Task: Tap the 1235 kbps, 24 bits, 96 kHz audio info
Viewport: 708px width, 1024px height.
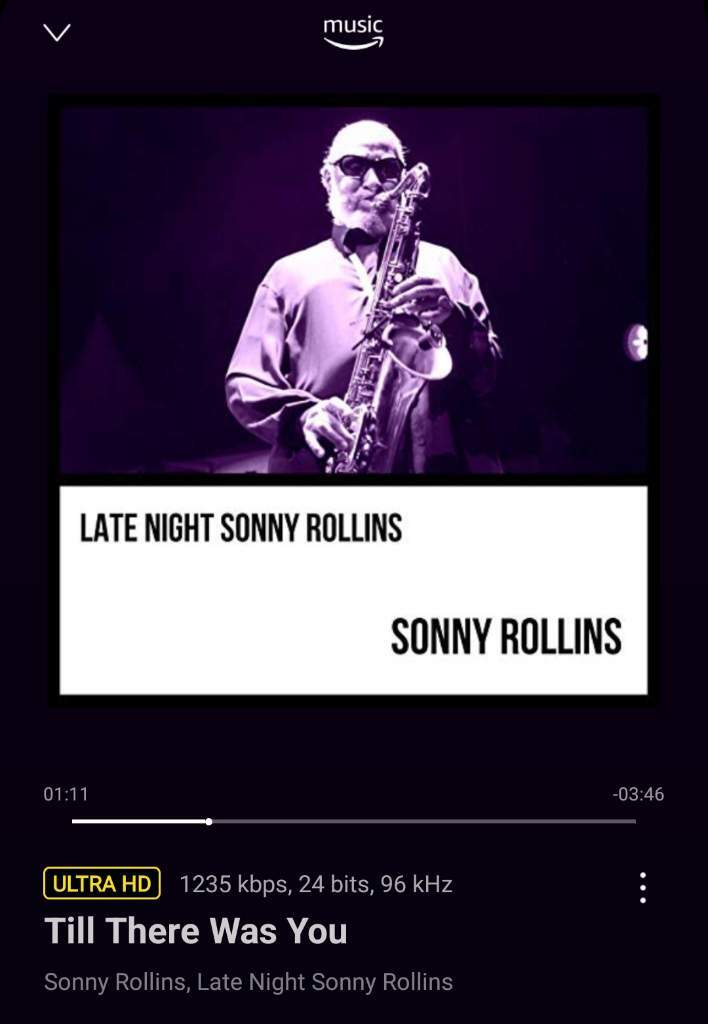Action: point(315,884)
